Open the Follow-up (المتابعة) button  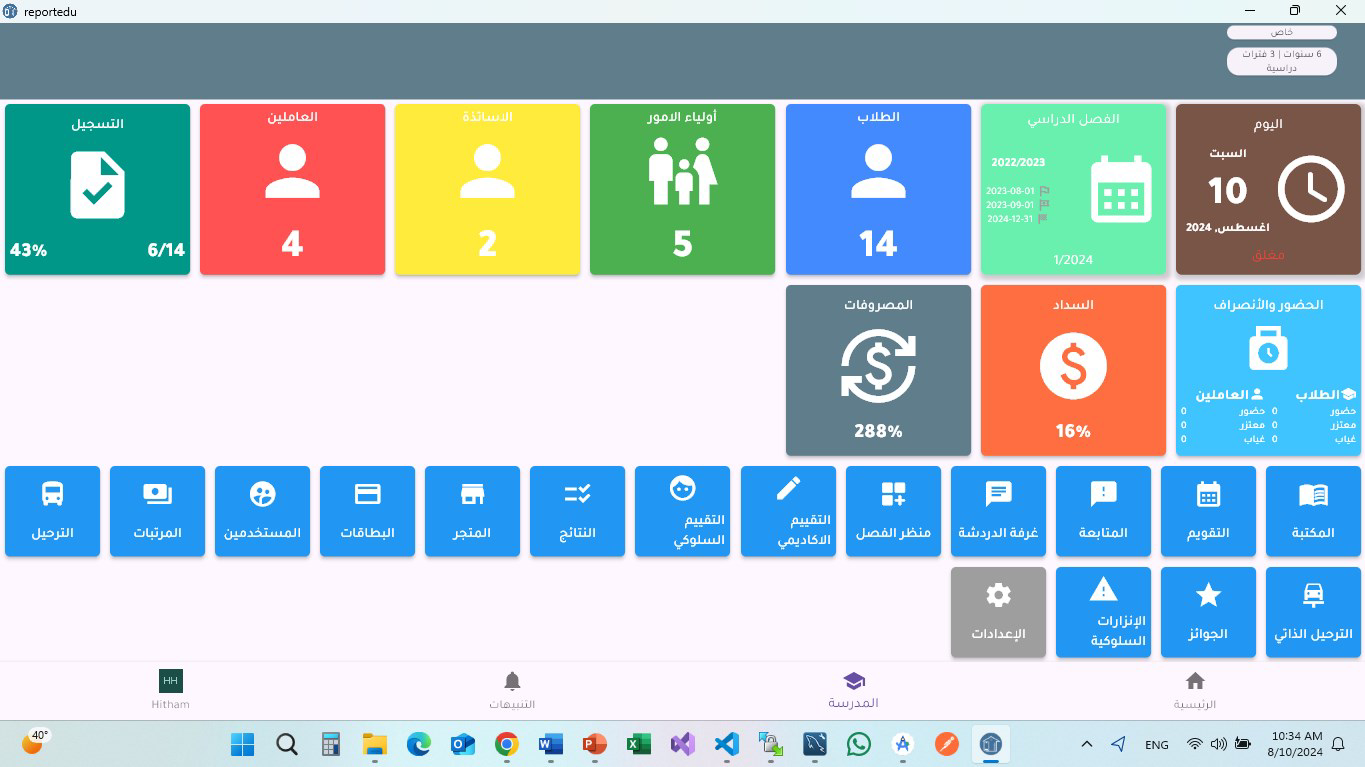[1103, 511]
